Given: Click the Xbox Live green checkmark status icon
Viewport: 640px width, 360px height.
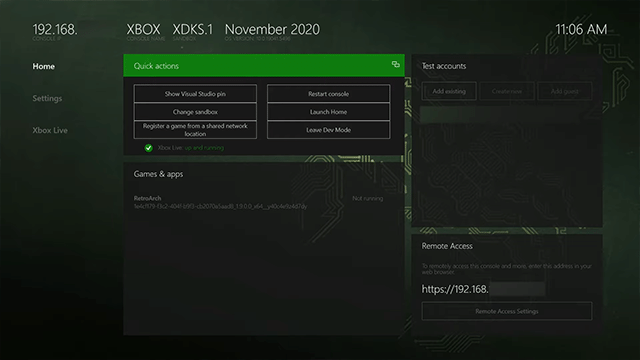Looking at the screenshot, I should point(149,148).
